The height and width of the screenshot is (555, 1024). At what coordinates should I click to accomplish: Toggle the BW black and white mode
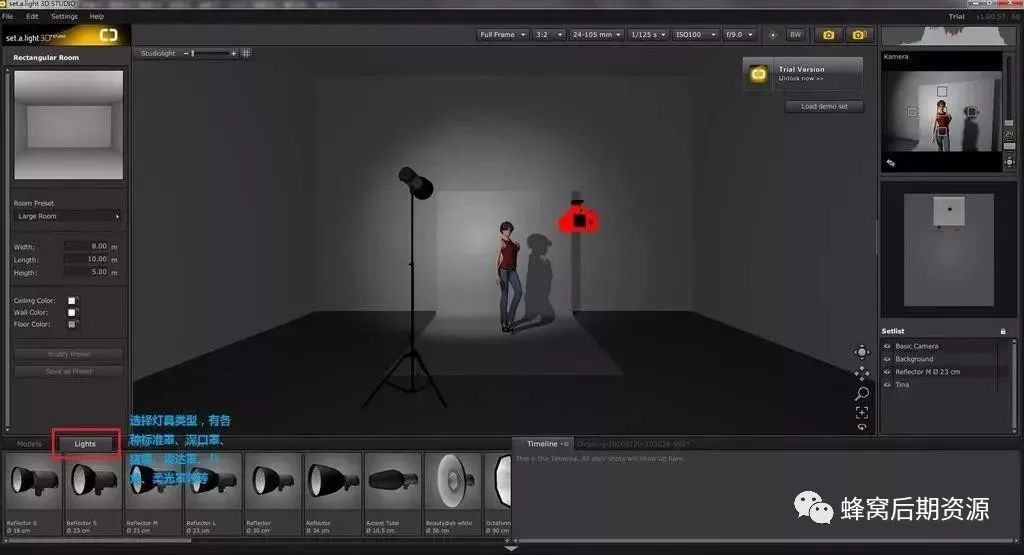(x=795, y=35)
